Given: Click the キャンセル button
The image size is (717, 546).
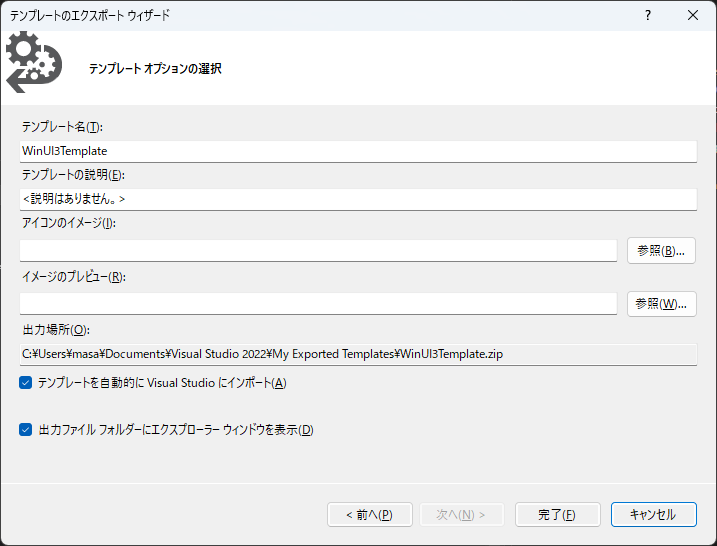Looking at the screenshot, I should point(654,515).
